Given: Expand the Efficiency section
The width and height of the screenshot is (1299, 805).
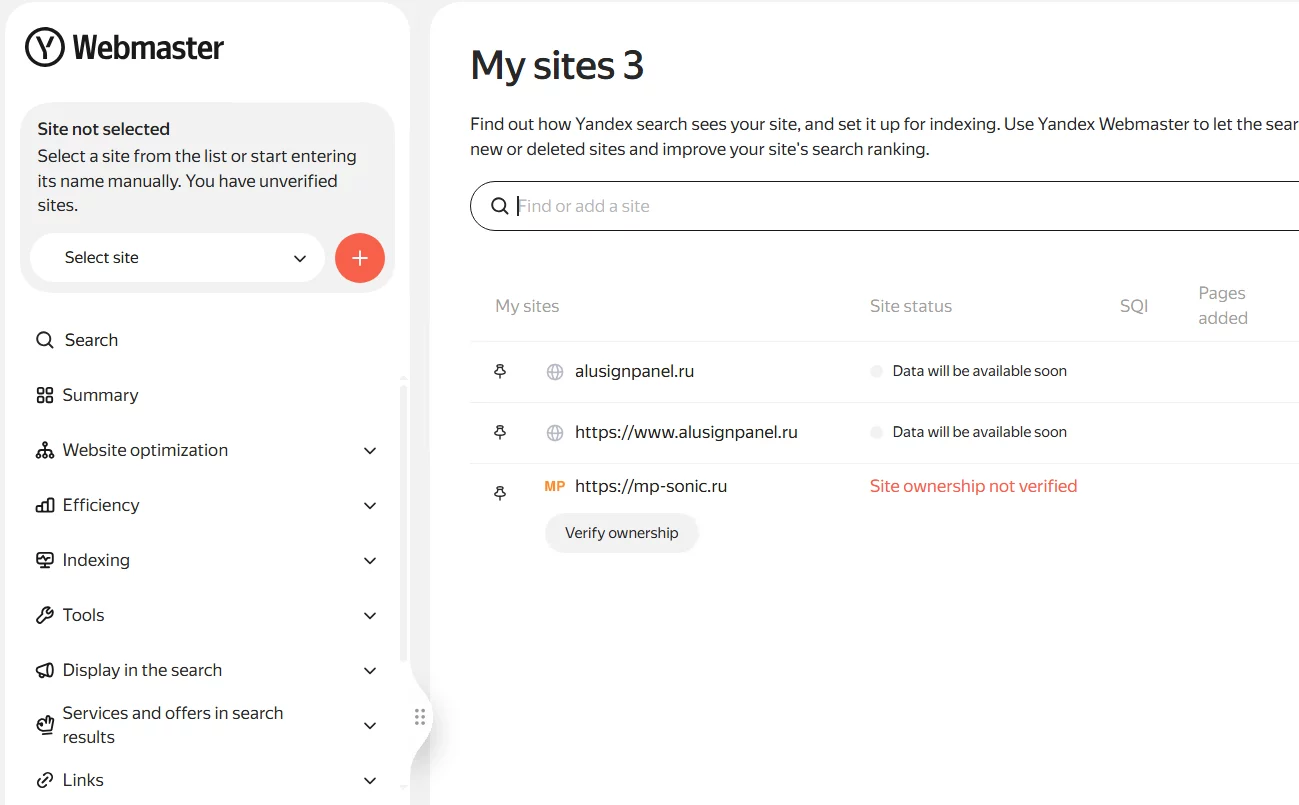Looking at the screenshot, I should [370, 506].
